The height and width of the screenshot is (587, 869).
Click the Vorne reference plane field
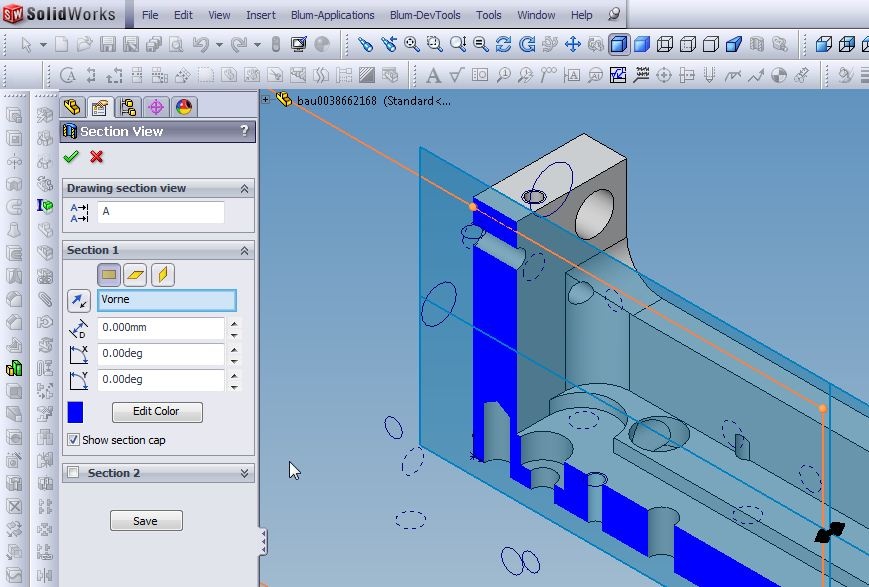pyautogui.click(x=167, y=300)
